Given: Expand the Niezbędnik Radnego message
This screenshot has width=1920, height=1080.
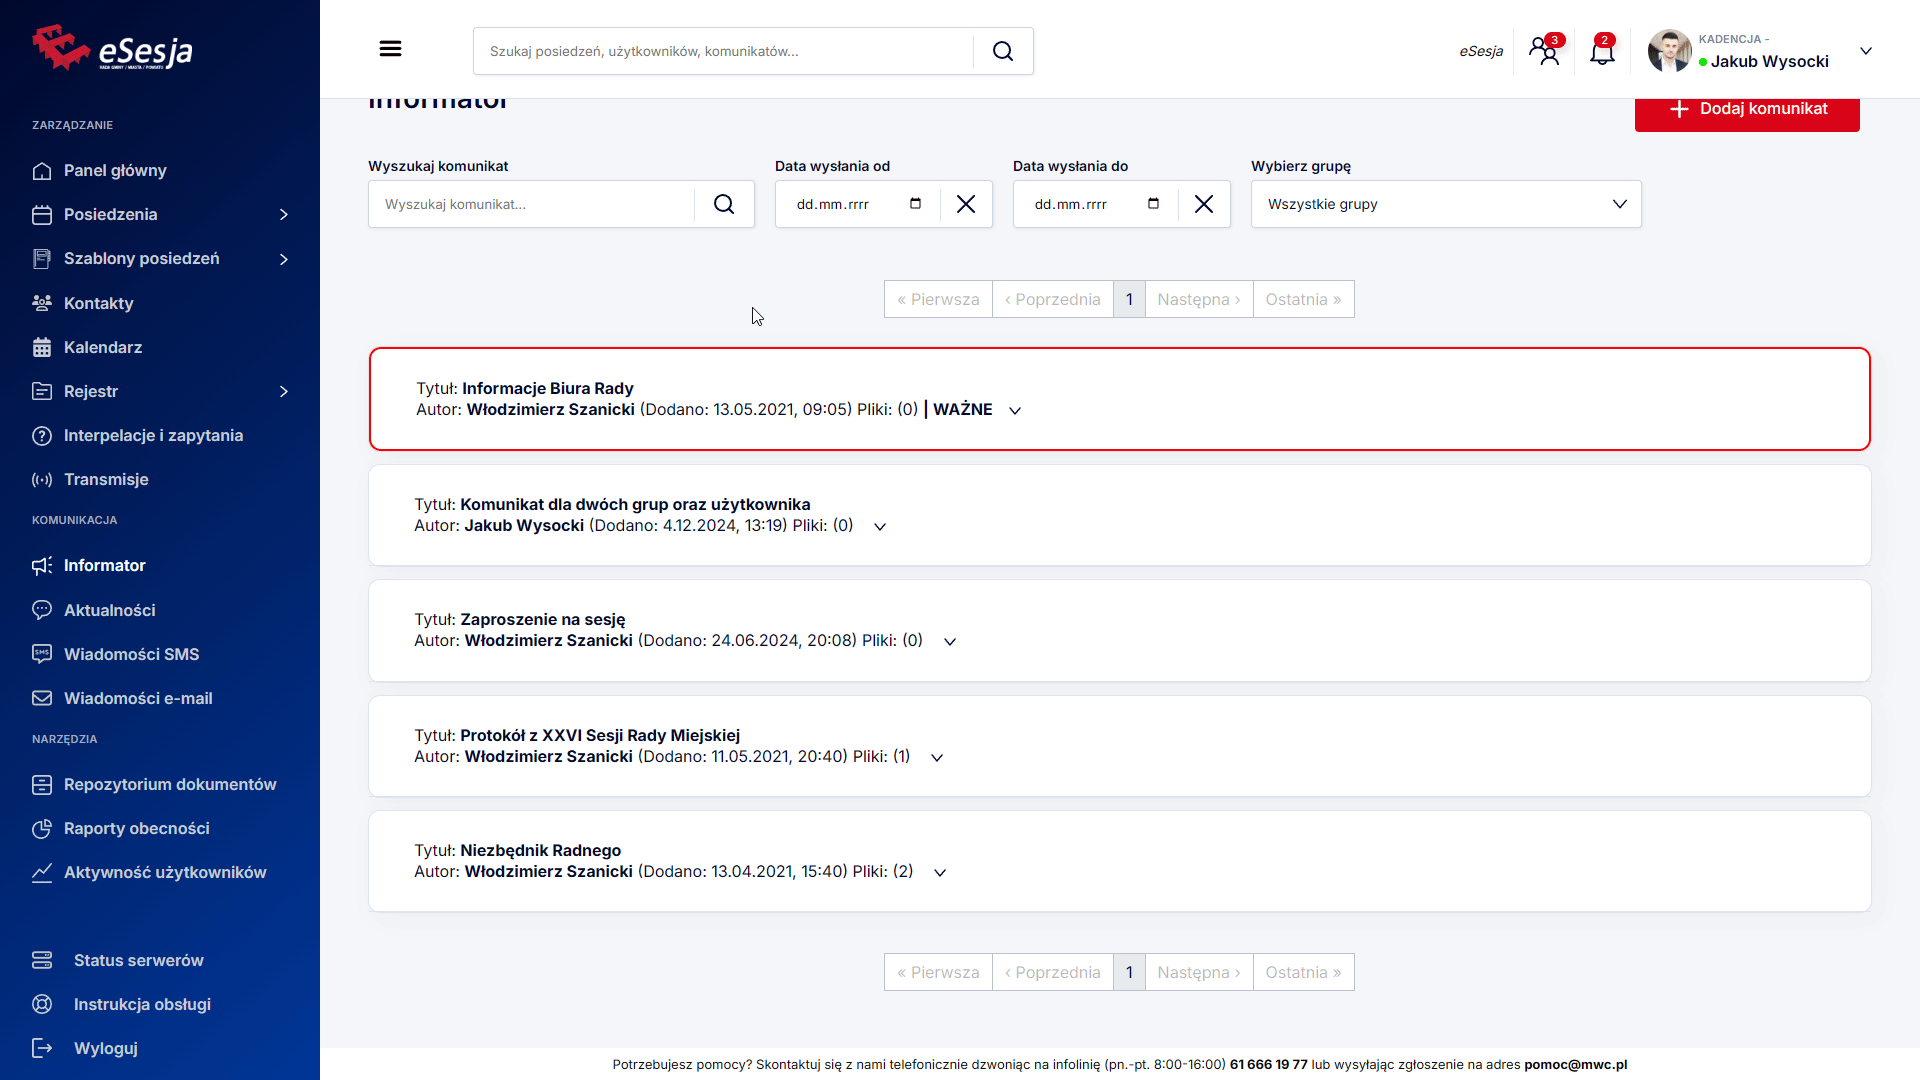Looking at the screenshot, I should 940,873.
